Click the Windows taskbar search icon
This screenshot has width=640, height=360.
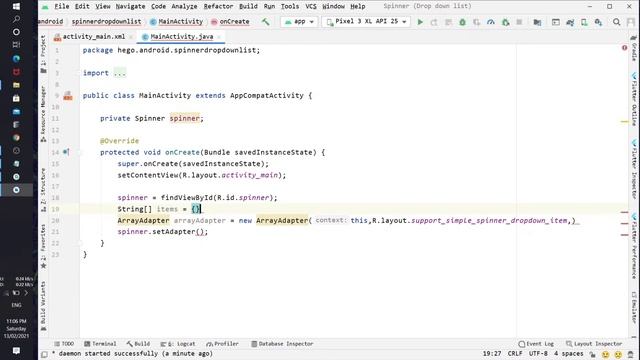[x=16, y=19]
